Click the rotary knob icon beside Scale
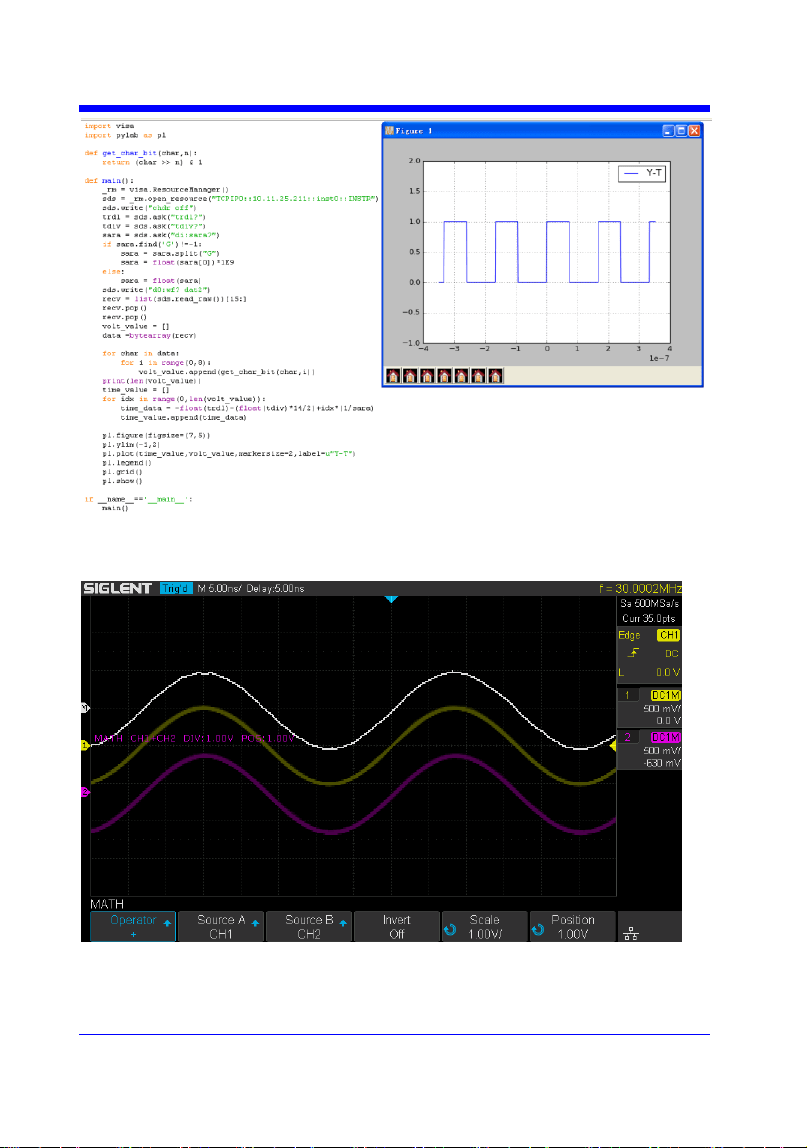807x1148 pixels. [450, 929]
